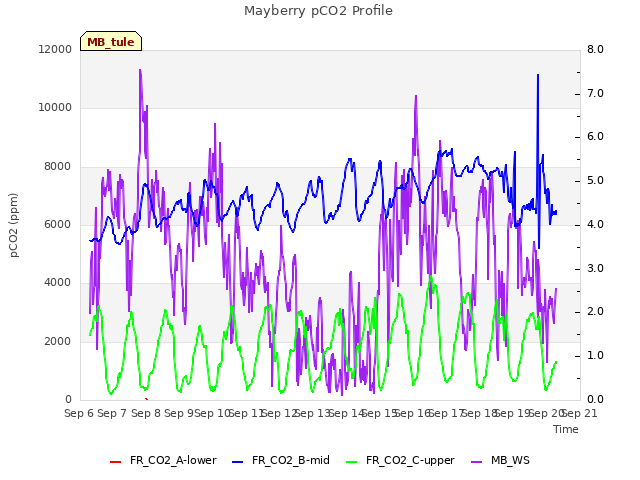Viewport: 640px width, 480px height.
Task: Click the Sep 8 date tick label
Action: [x=146, y=413]
